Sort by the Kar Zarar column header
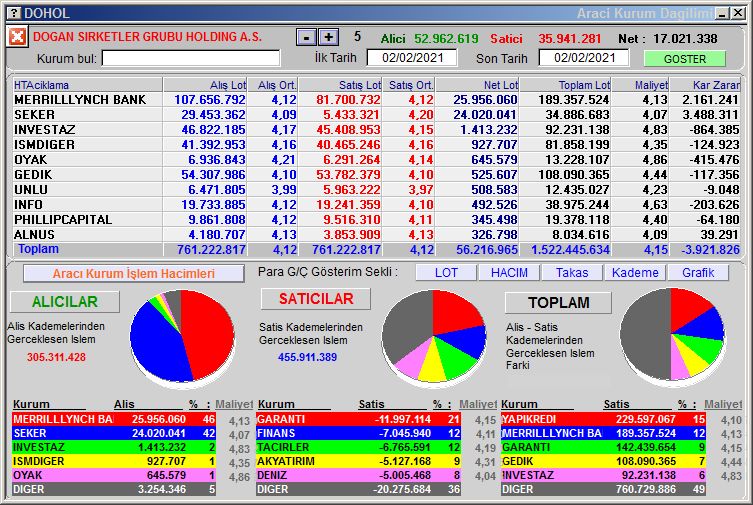 (x=705, y=85)
